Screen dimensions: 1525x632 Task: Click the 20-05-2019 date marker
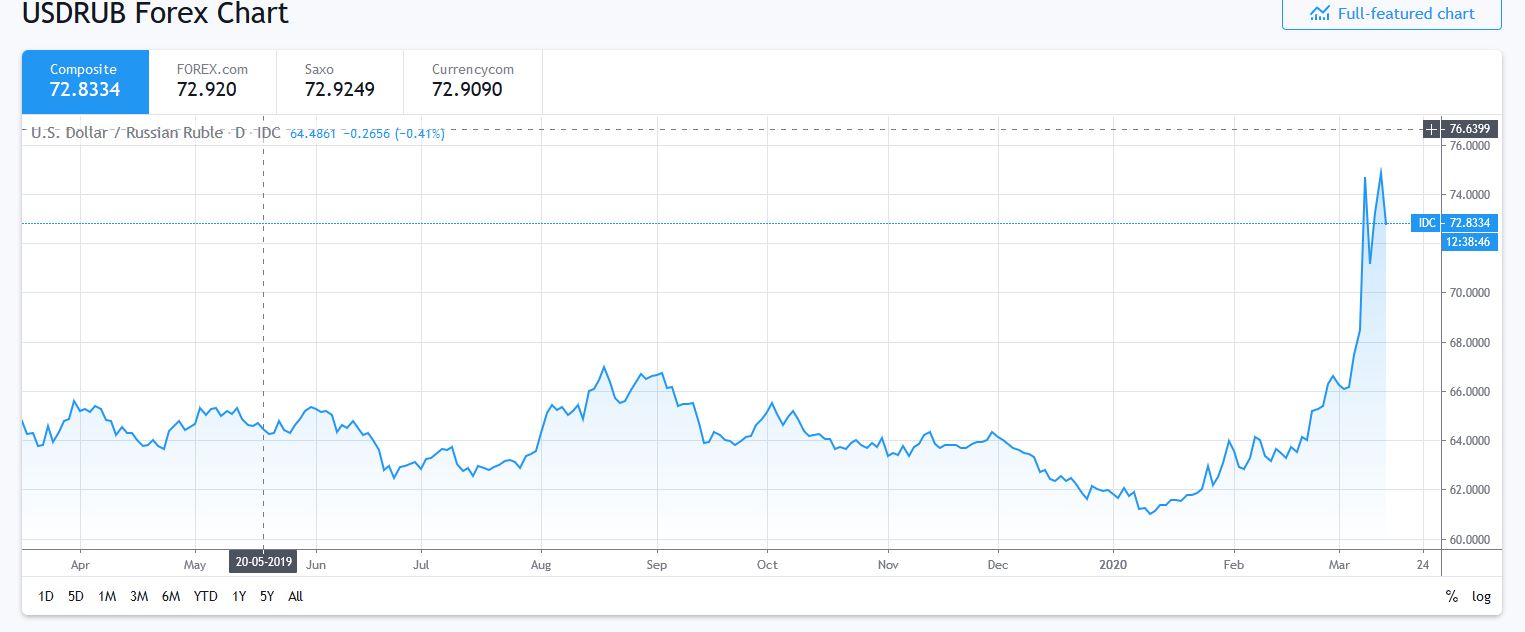(263, 561)
